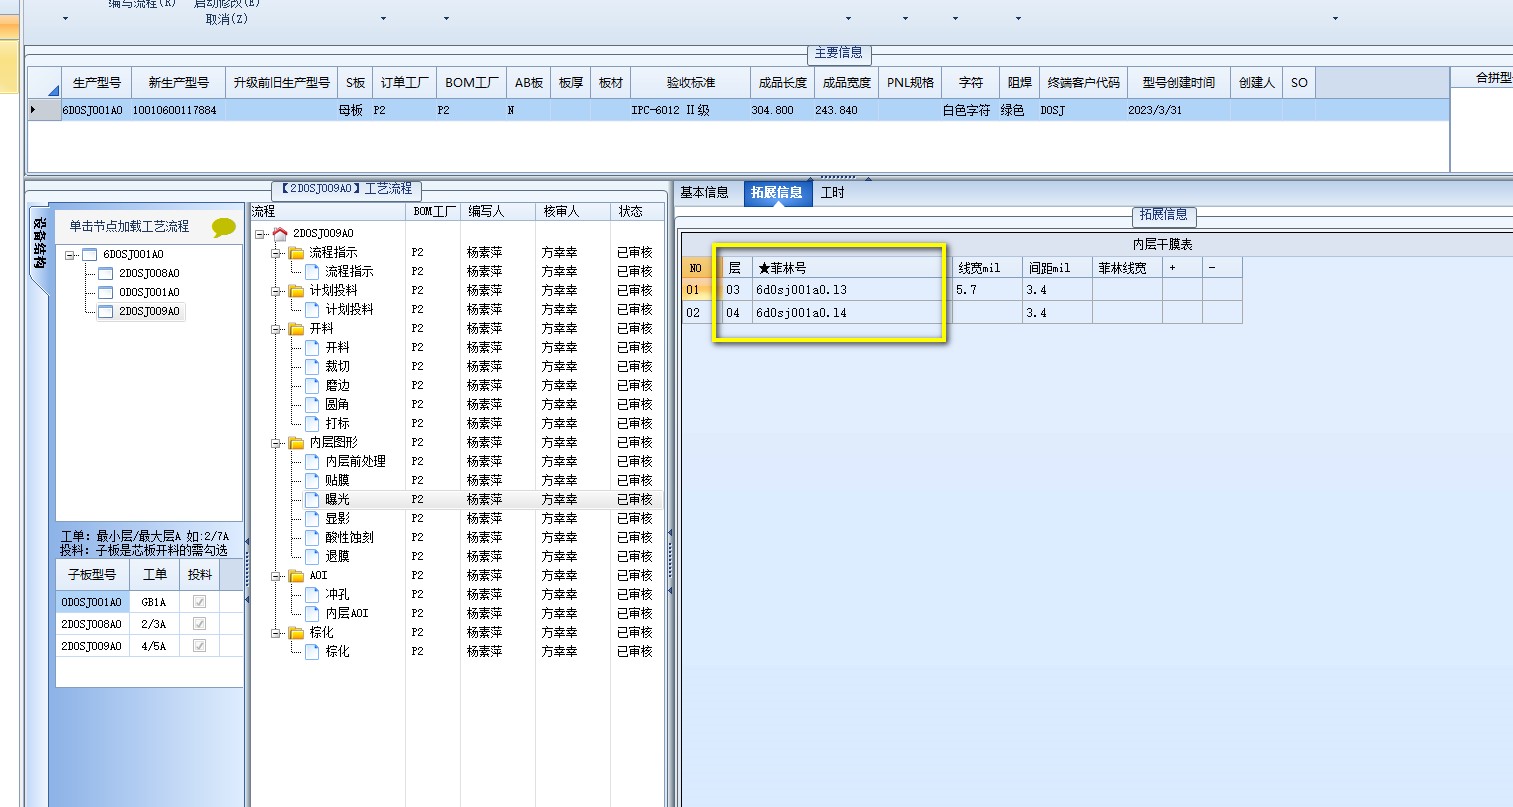Click the select-all corner of 主要信息 grid
Screen dimensions: 1513x807
tap(44, 83)
